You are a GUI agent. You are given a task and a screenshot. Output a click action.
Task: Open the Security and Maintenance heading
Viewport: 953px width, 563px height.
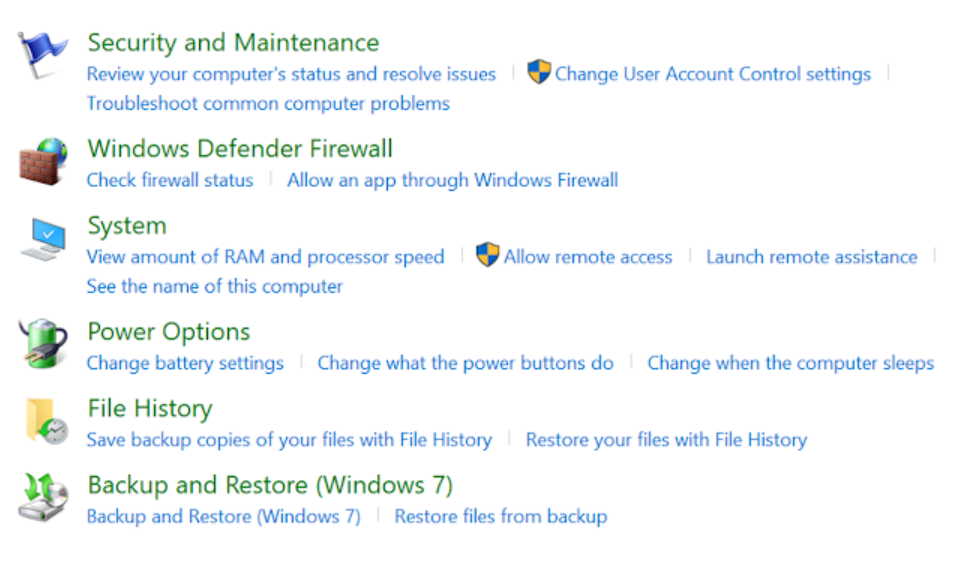coord(233,43)
